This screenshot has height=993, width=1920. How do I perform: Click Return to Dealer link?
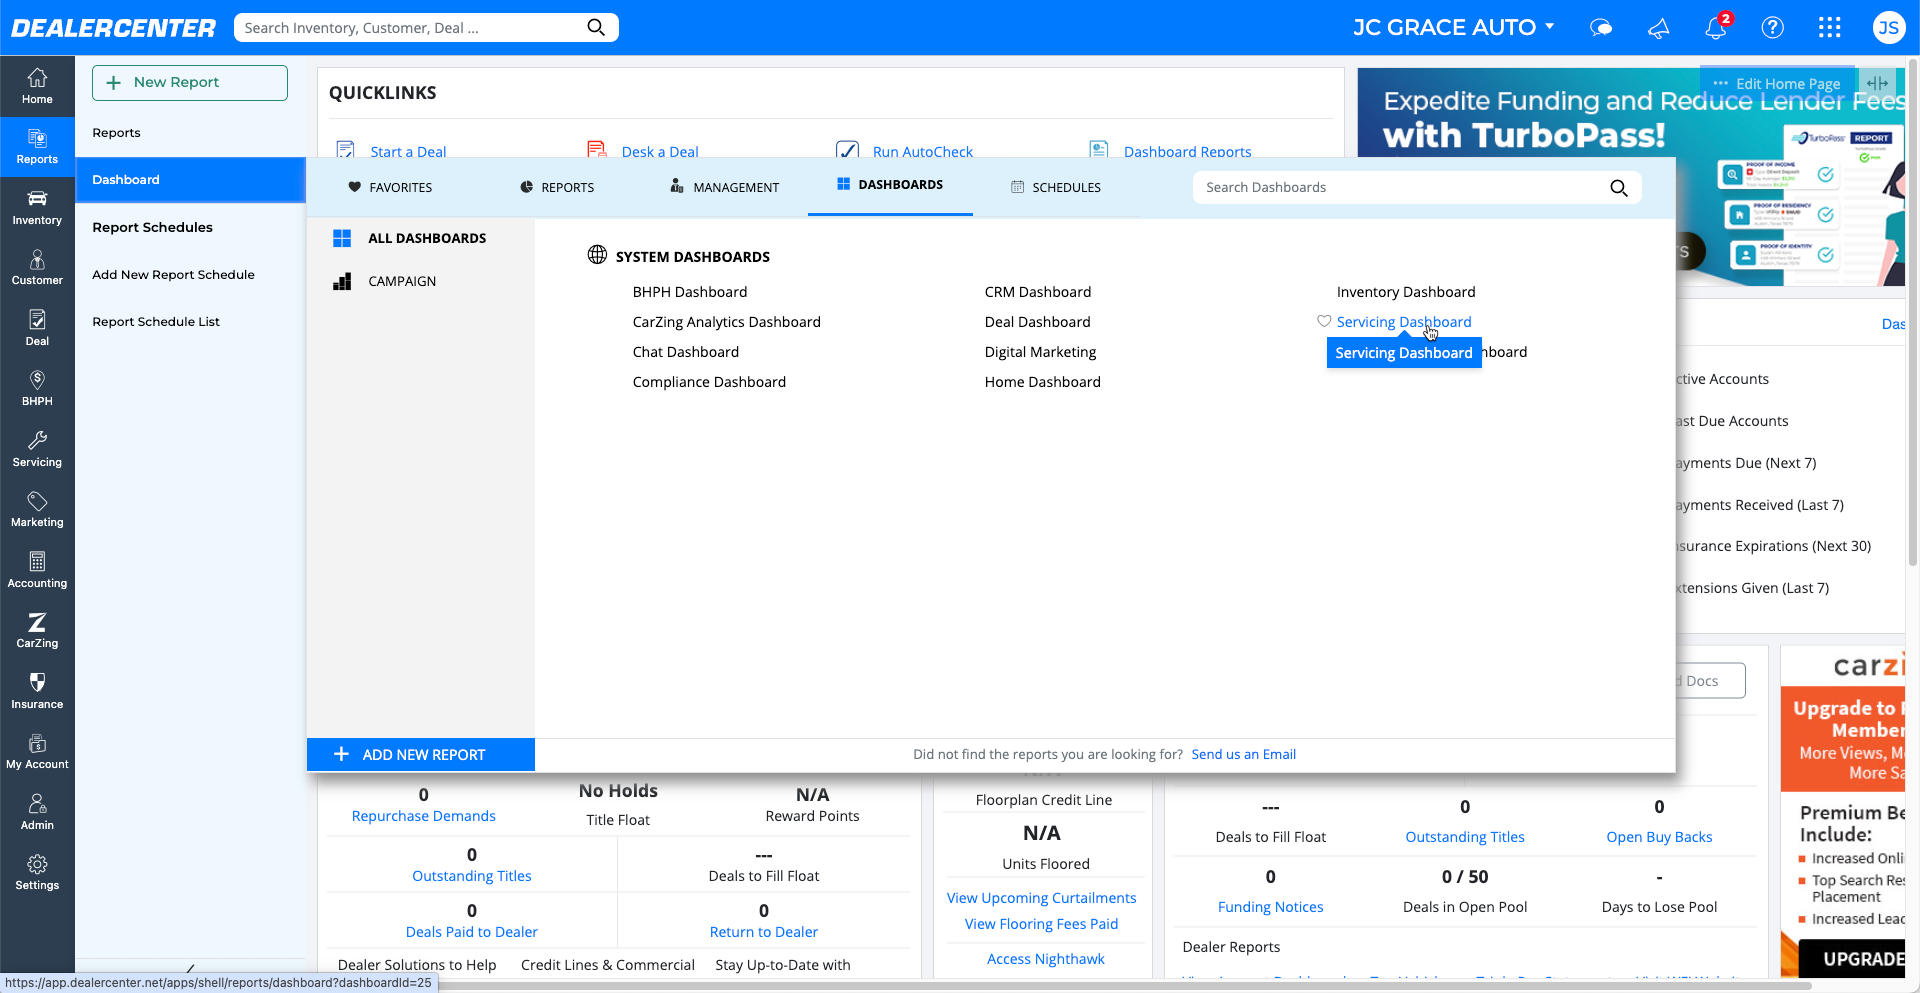click(763, 931)
